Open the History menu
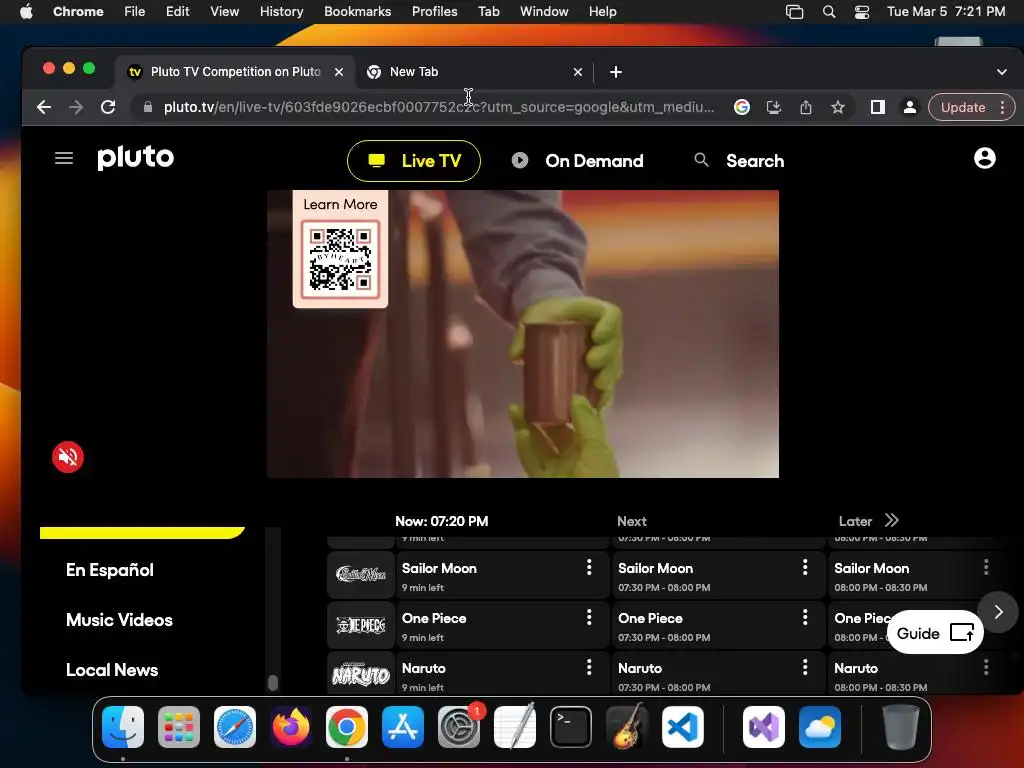This screenshot has height=768, width=1024. (x=281, y=11)
